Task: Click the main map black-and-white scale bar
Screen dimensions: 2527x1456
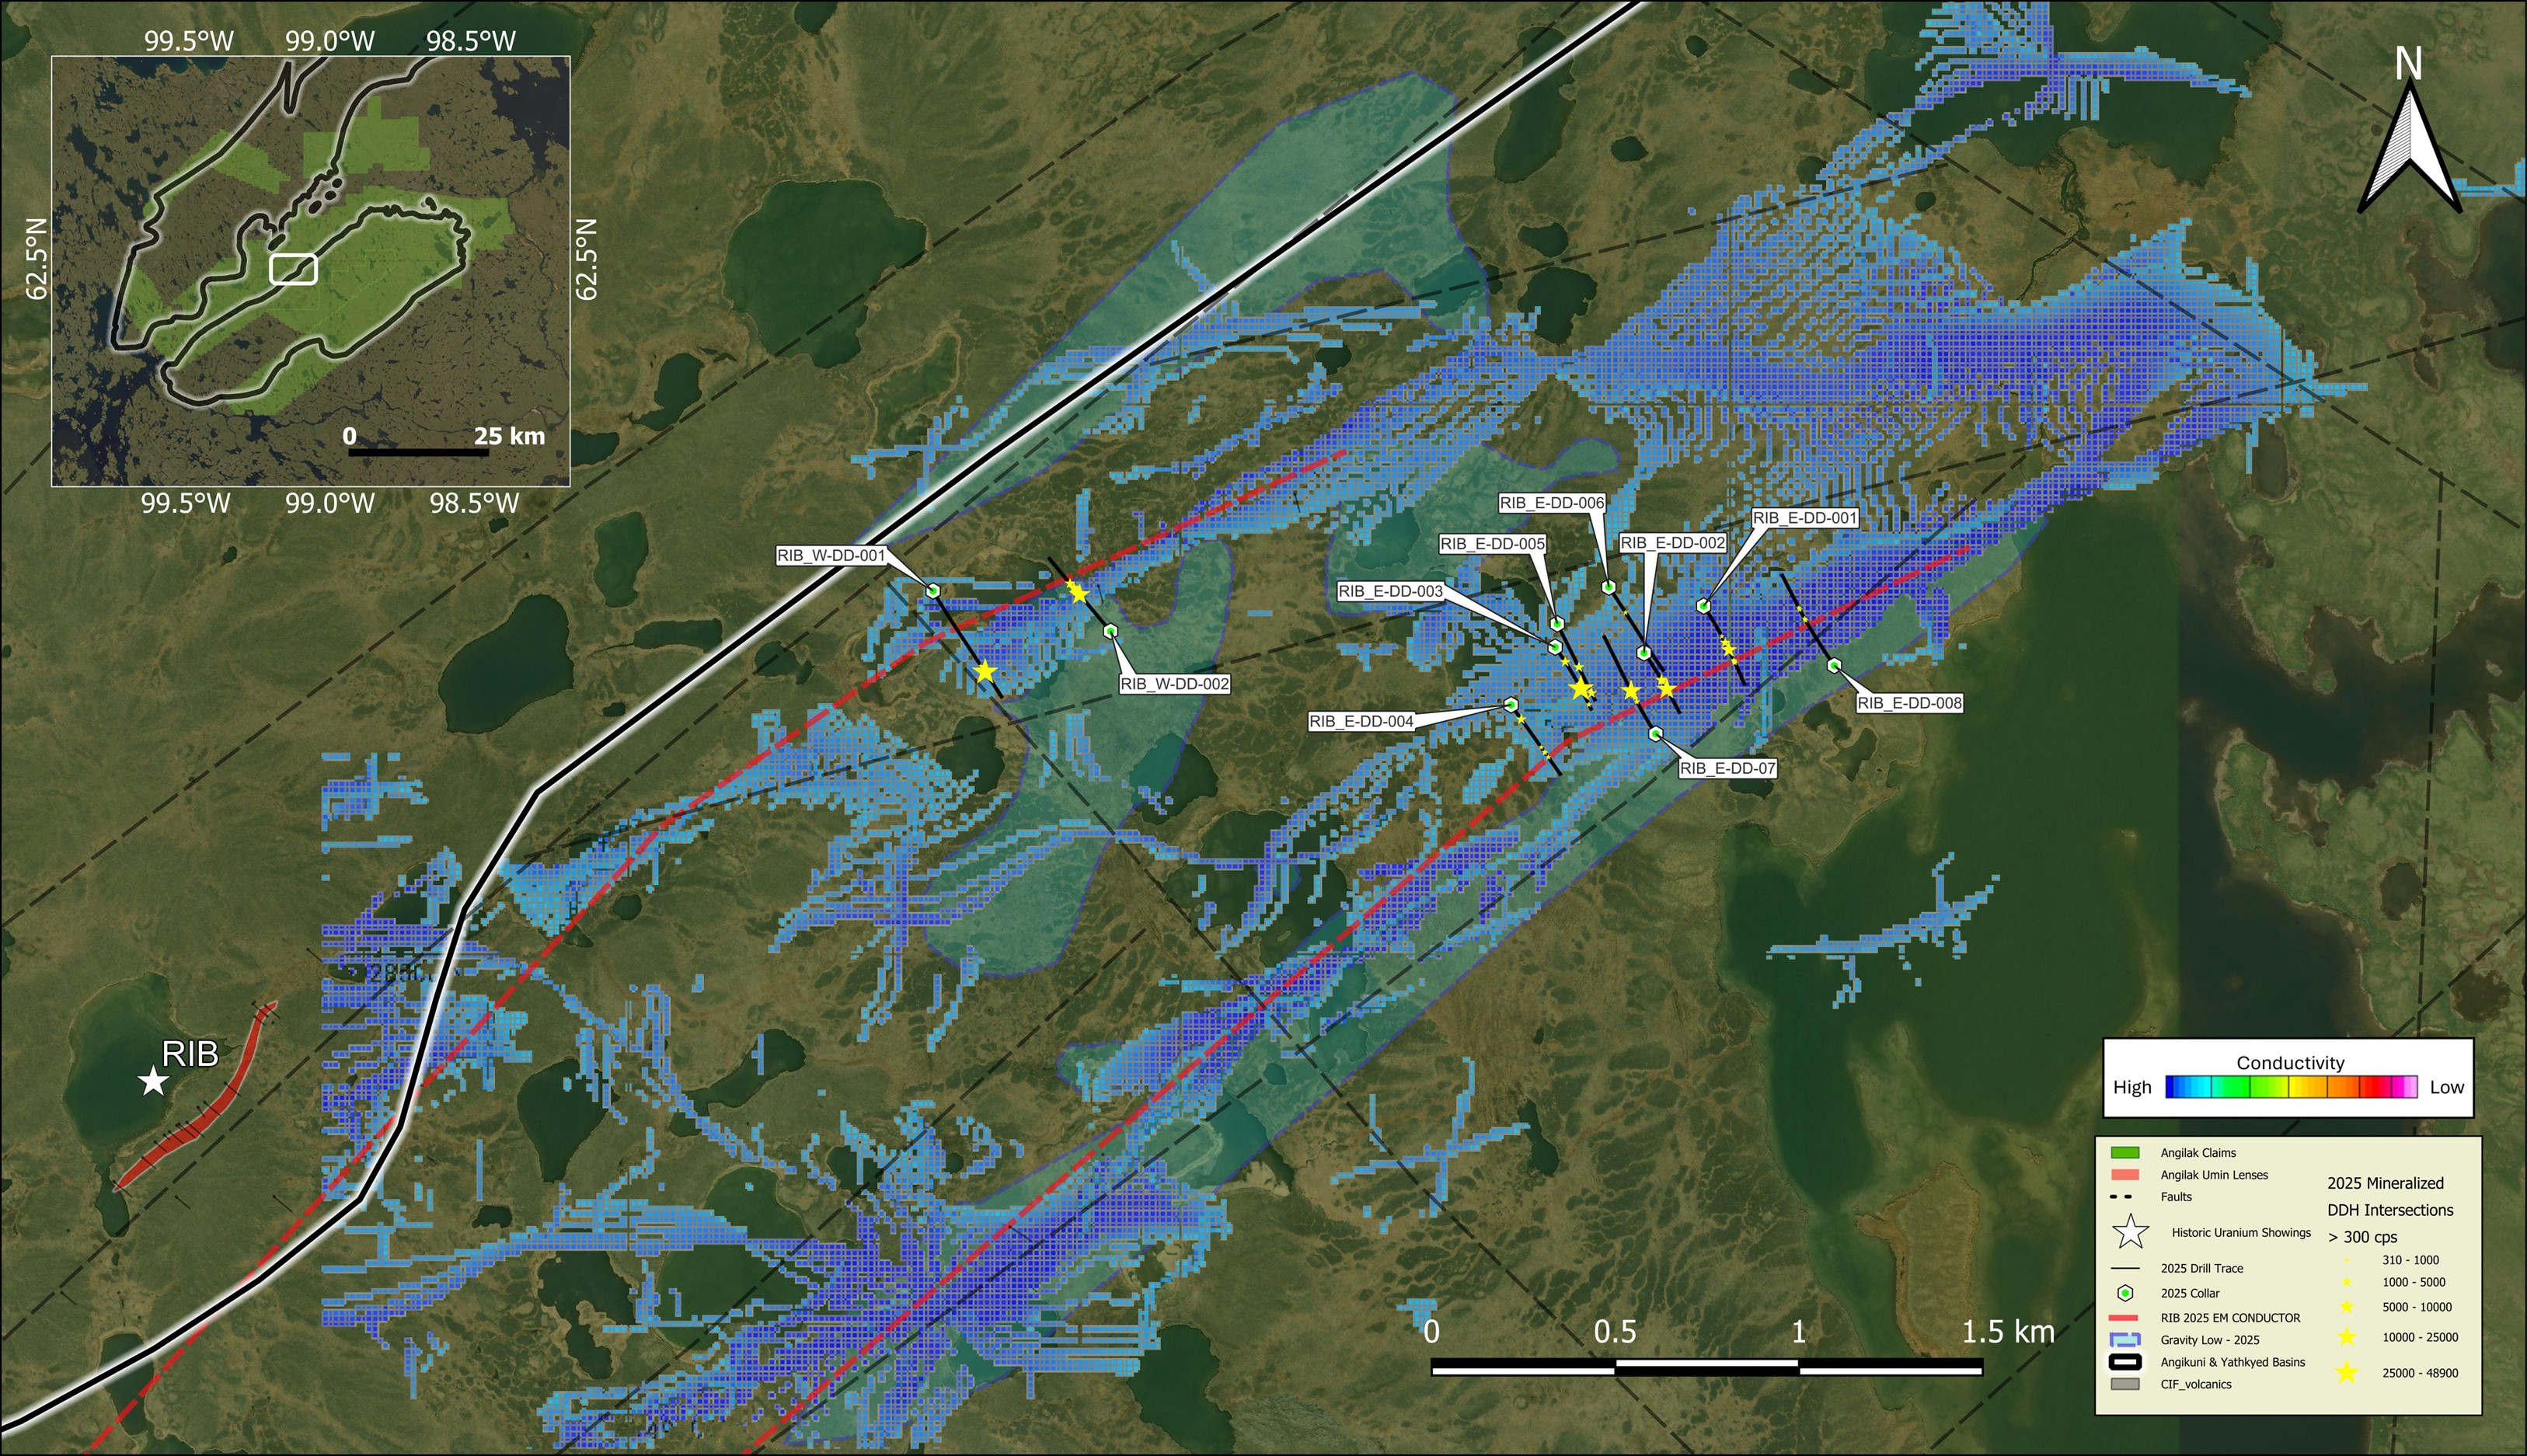Action: [1707, 1367]
